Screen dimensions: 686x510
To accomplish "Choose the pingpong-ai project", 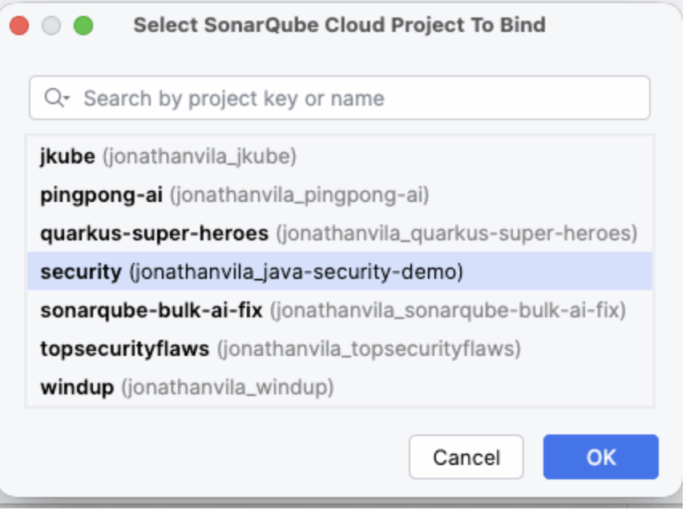I will click(x=103, y=195).
